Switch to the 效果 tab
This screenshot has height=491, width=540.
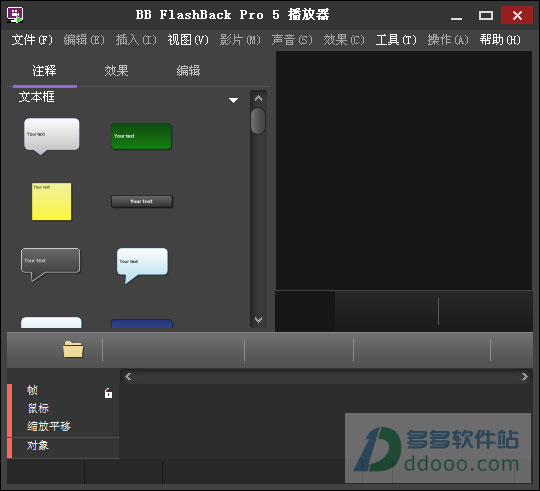(116, 71)
